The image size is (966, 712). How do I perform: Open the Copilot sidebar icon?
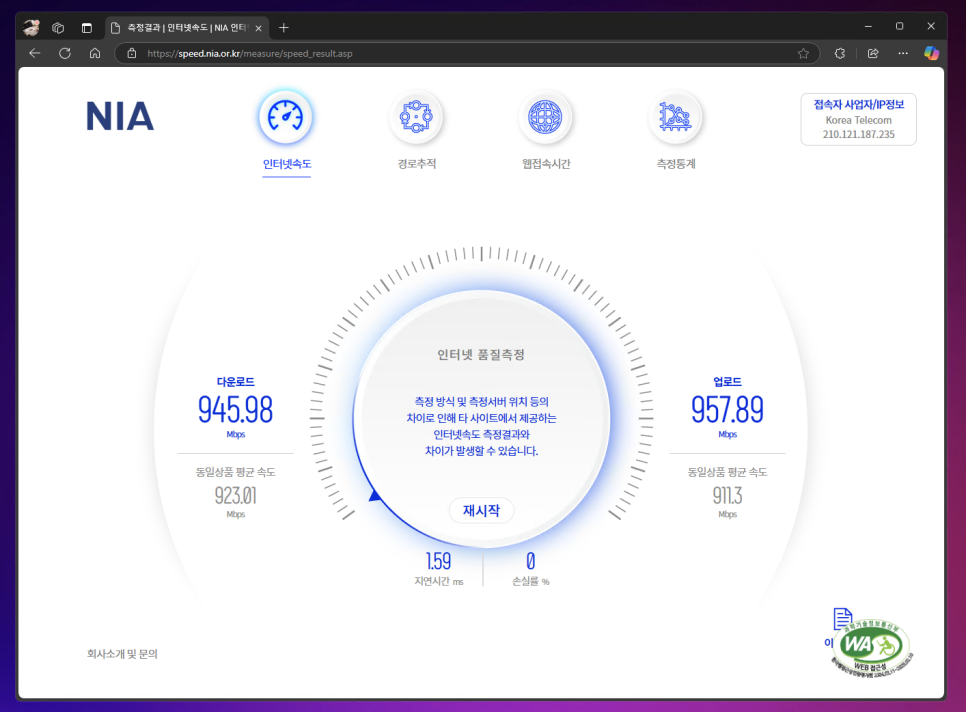tap(931, 54)
